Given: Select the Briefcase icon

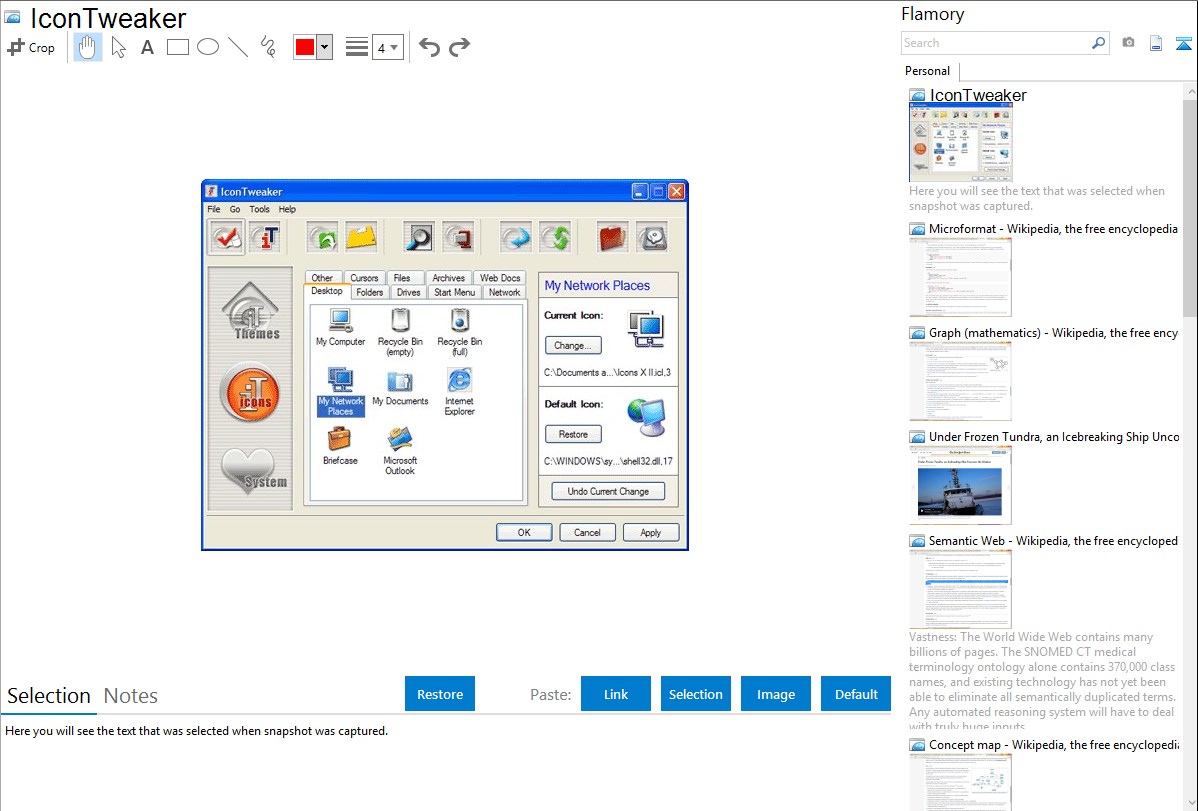Looking at the screenshot, I should (x=340, y=446).
